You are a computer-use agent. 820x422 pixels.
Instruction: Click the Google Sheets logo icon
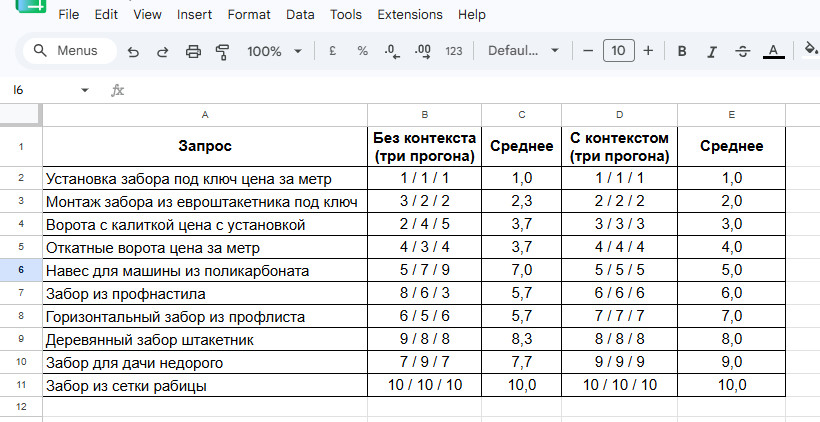tap(31, 6)
